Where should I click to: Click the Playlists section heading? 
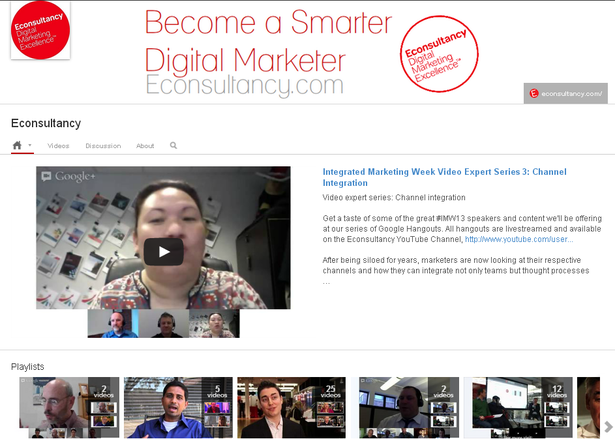pos(27,367)
